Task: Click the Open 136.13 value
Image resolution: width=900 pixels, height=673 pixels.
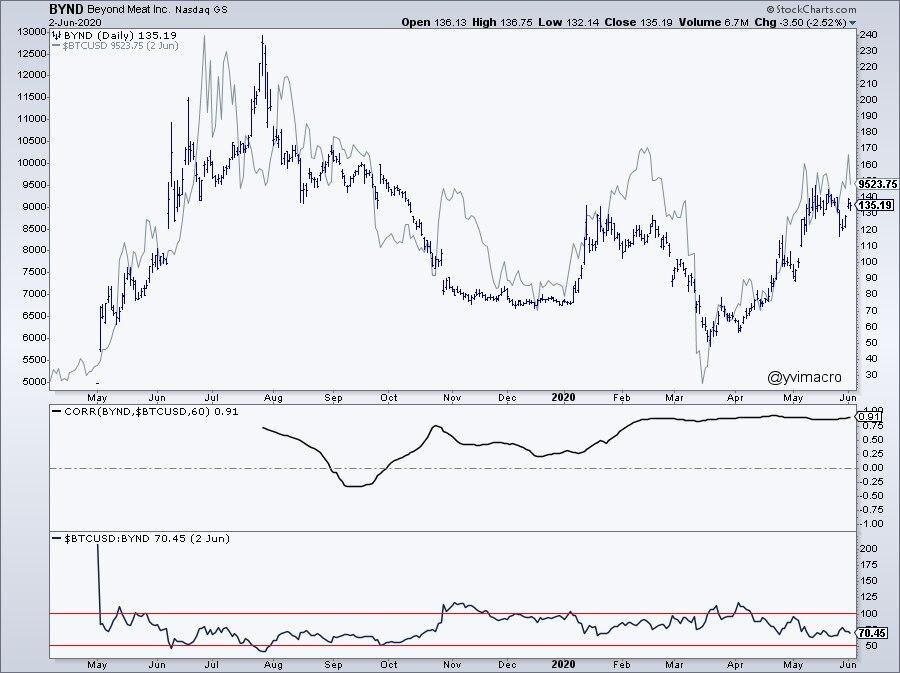Action: [435, 22]
